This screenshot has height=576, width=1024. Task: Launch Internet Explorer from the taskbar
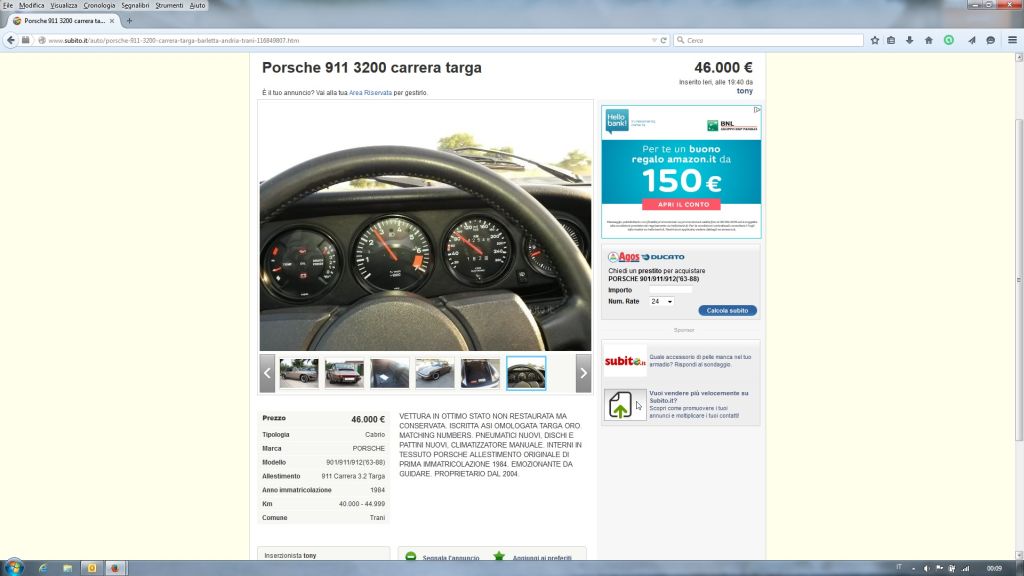click(43, 568)
